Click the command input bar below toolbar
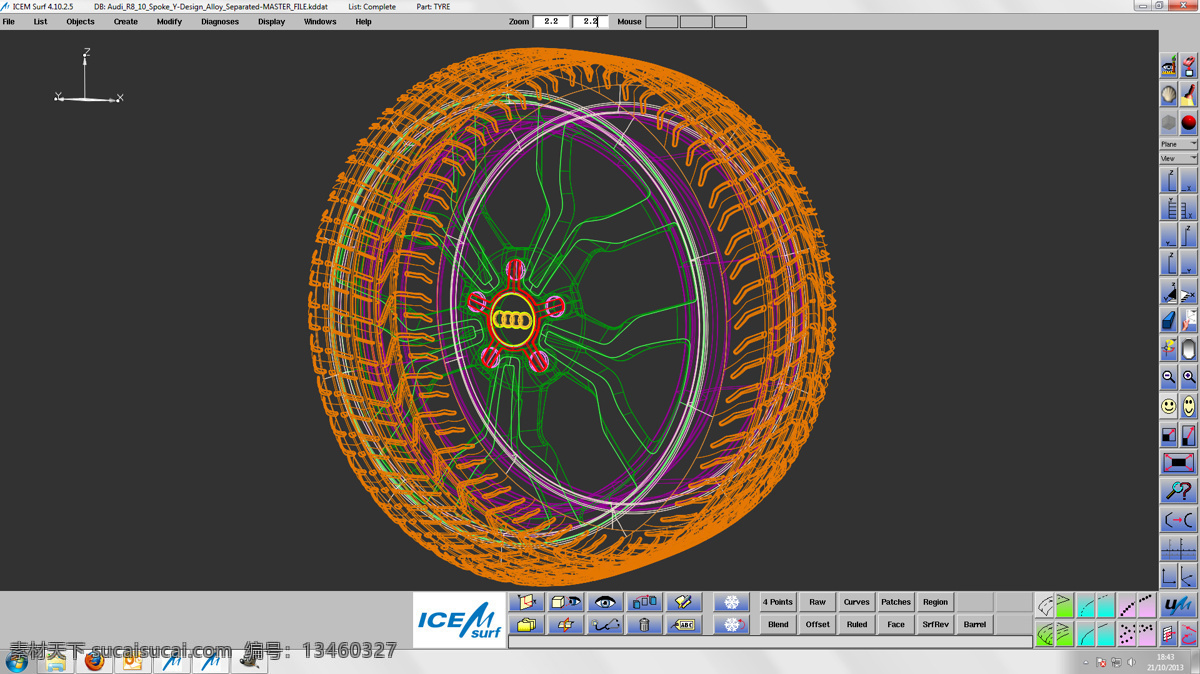The image size is (1200, 674). 770,642
